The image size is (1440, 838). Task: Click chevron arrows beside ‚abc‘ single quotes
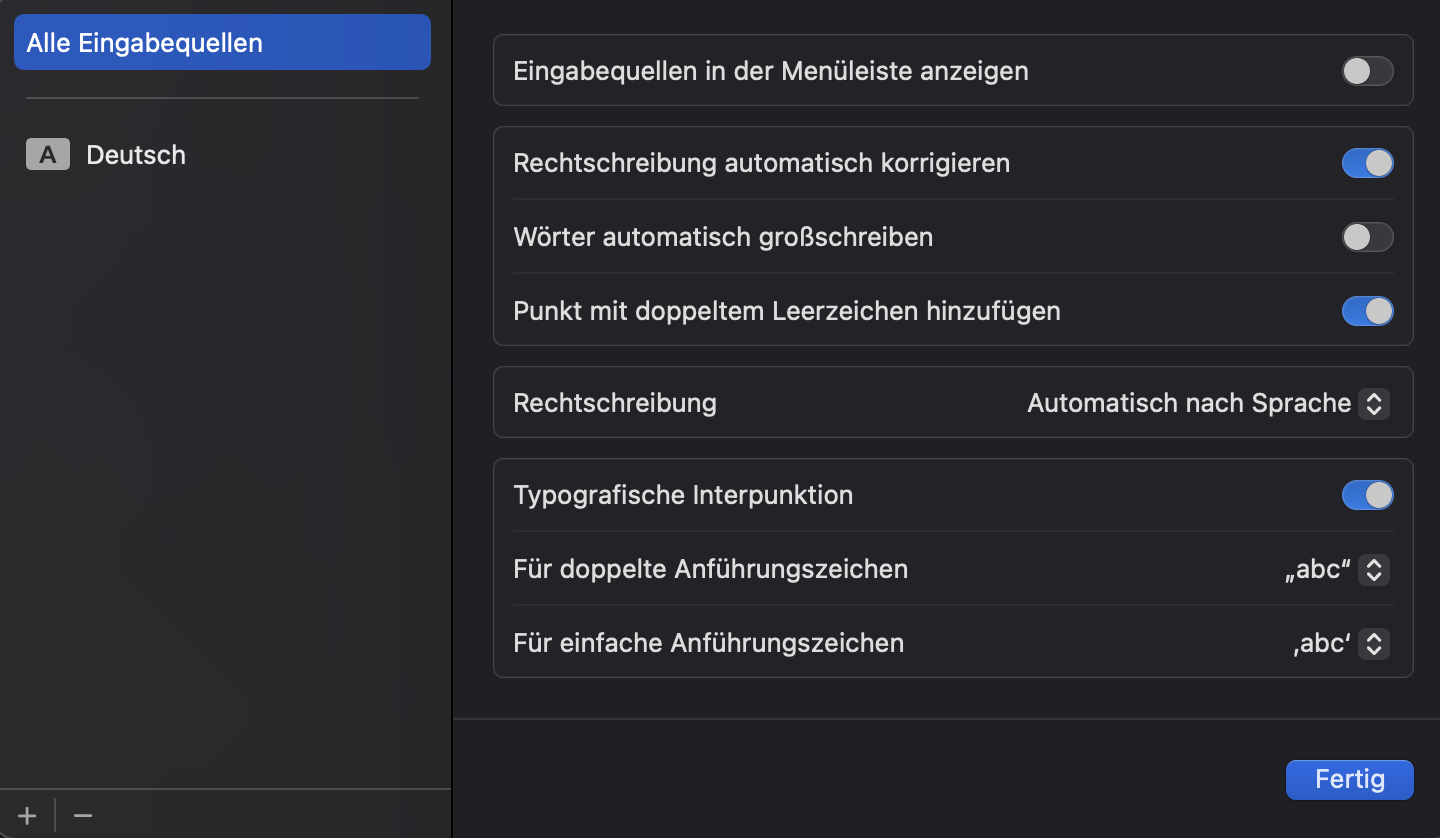(x=1374, y=643)
